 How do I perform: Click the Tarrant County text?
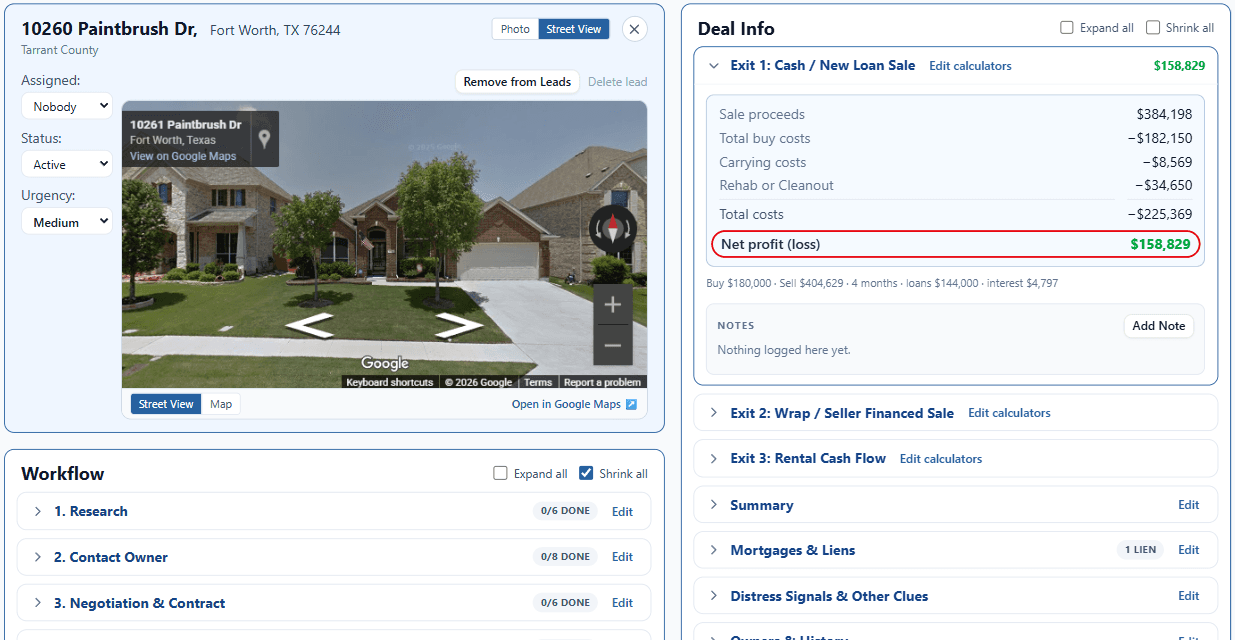coord(60,50)
